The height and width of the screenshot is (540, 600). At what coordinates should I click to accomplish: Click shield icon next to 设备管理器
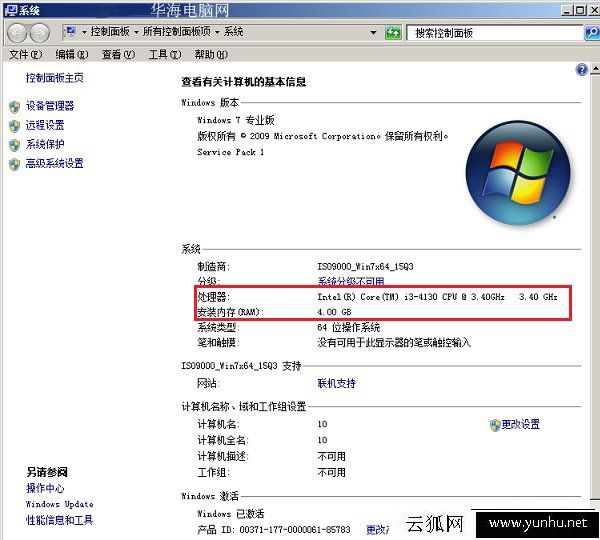coord(15,107)
